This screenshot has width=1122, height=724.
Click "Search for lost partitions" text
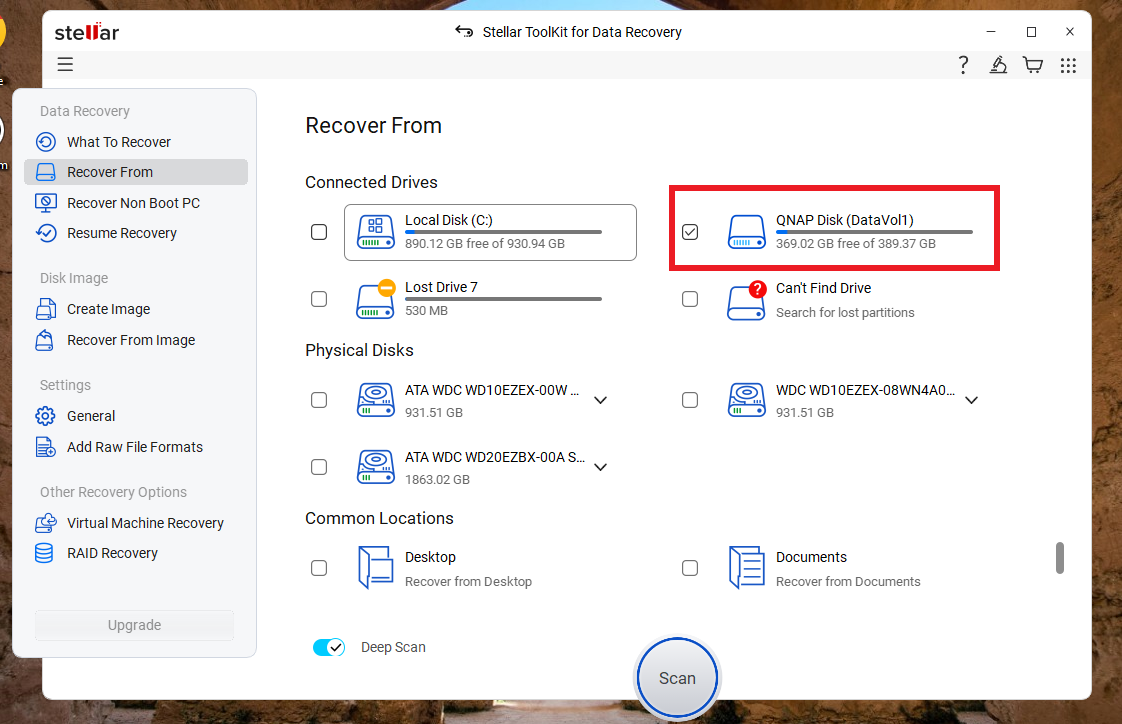[x=845, y=313]
